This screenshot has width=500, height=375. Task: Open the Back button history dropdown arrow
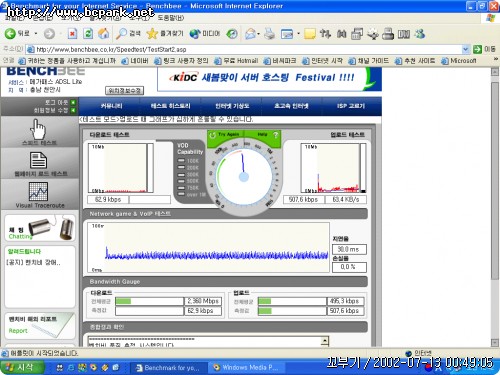pyautogui.click(x=36, y=34)
